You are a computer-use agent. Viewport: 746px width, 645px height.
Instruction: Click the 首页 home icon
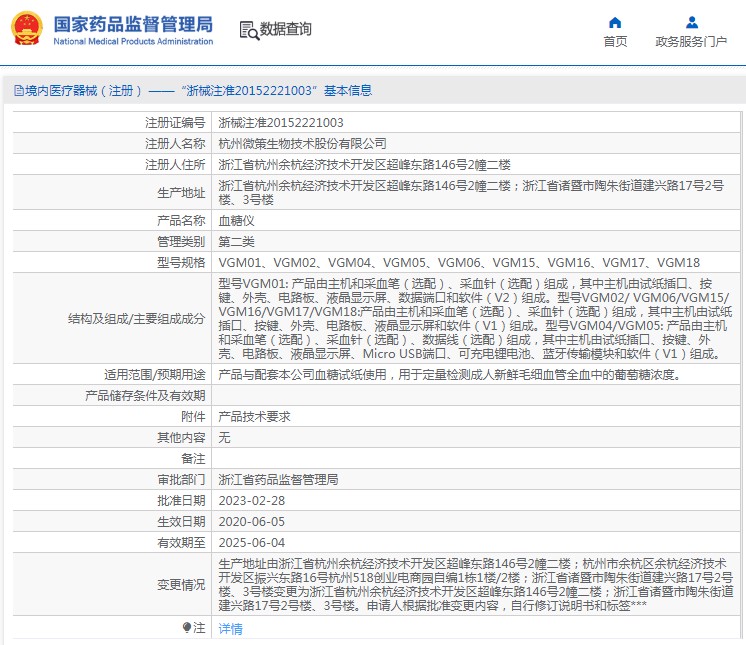(x=615, y=22)
